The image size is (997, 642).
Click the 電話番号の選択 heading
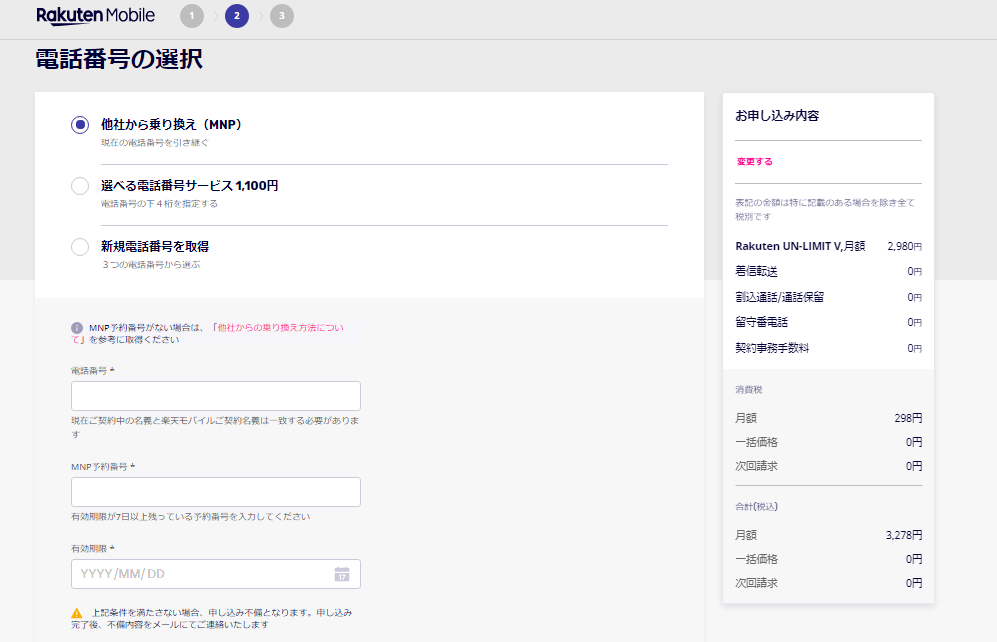click(x=119, y=59)
